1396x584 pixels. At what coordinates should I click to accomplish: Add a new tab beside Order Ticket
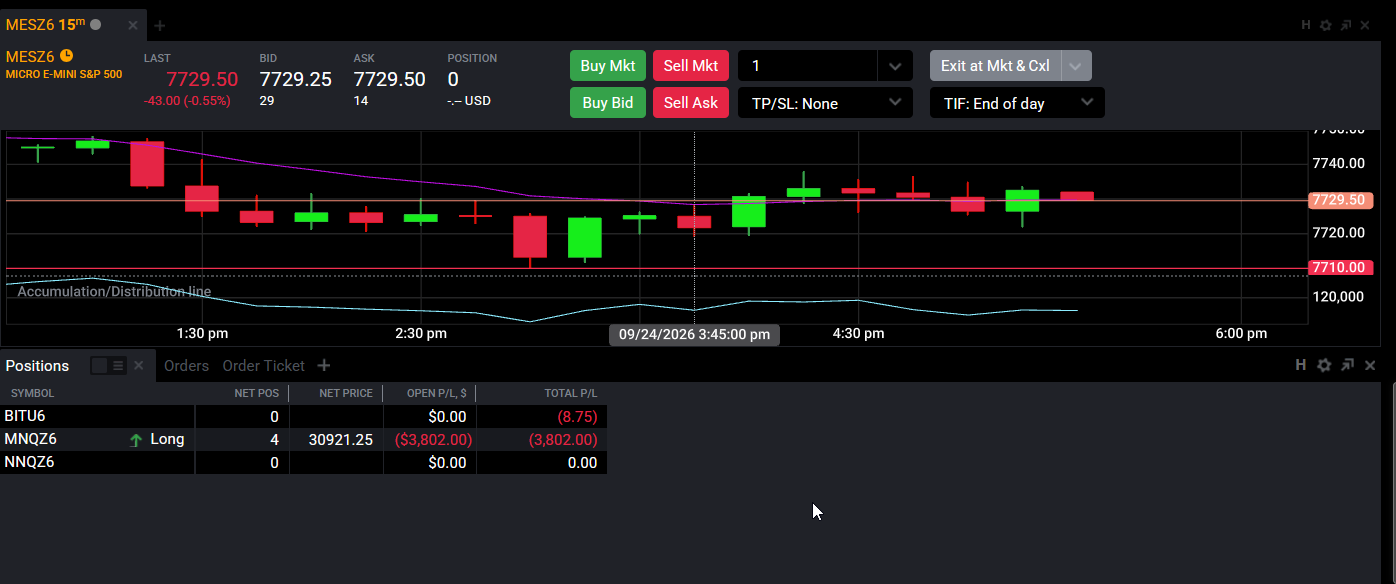tap(323, 365)
